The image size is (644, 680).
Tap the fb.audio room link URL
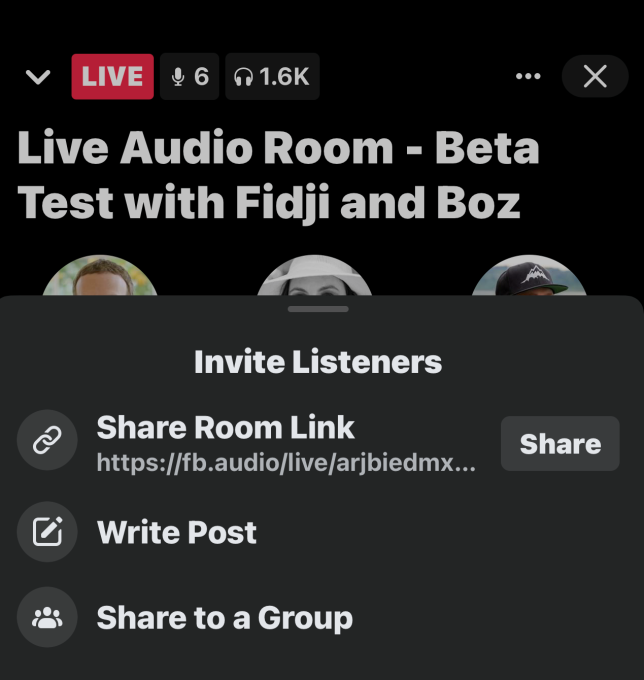coord(284,464)
